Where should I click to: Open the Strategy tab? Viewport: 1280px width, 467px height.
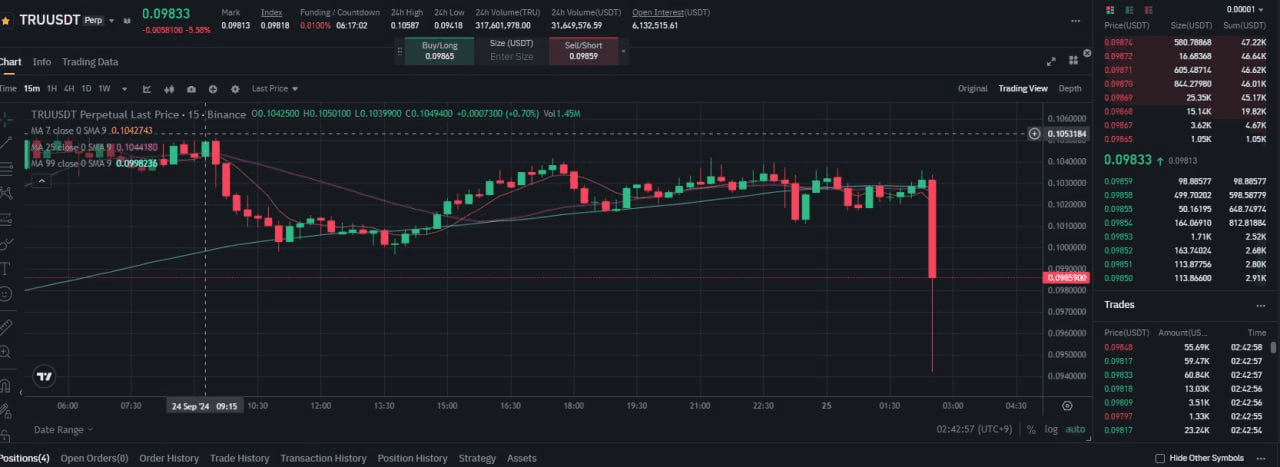point(477,458)
